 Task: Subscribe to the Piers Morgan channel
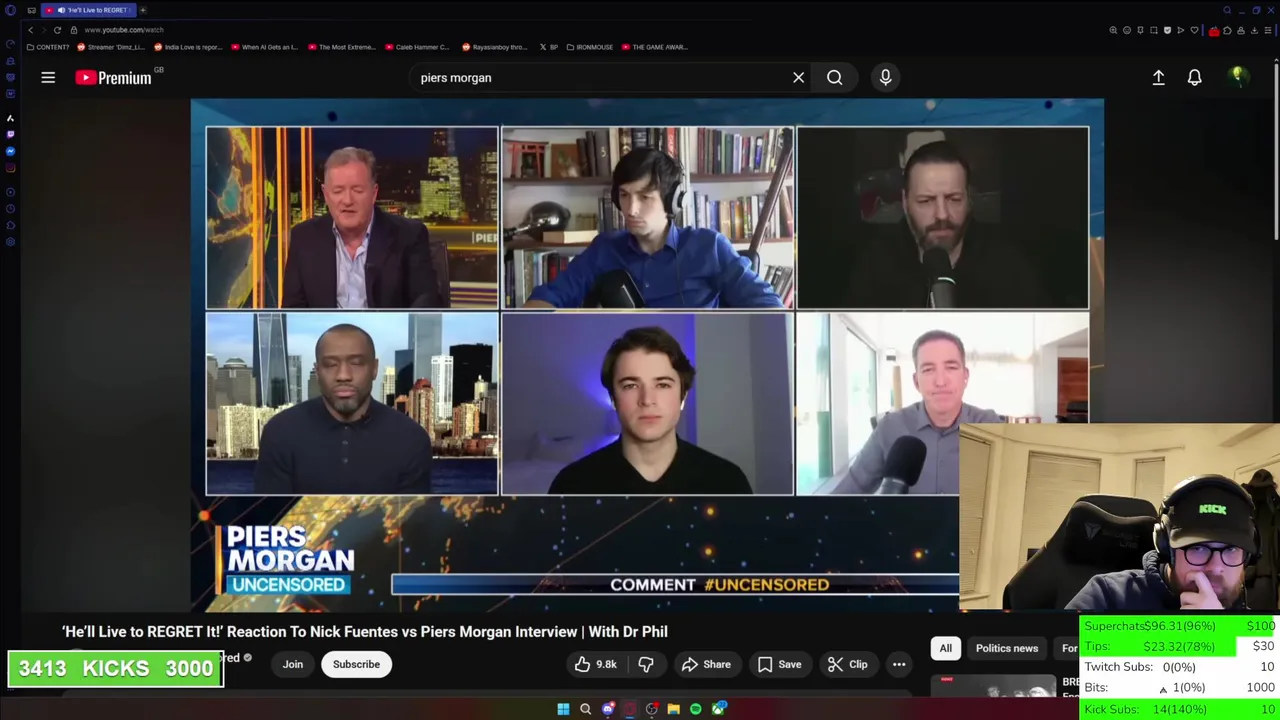(x=356, y=664)
